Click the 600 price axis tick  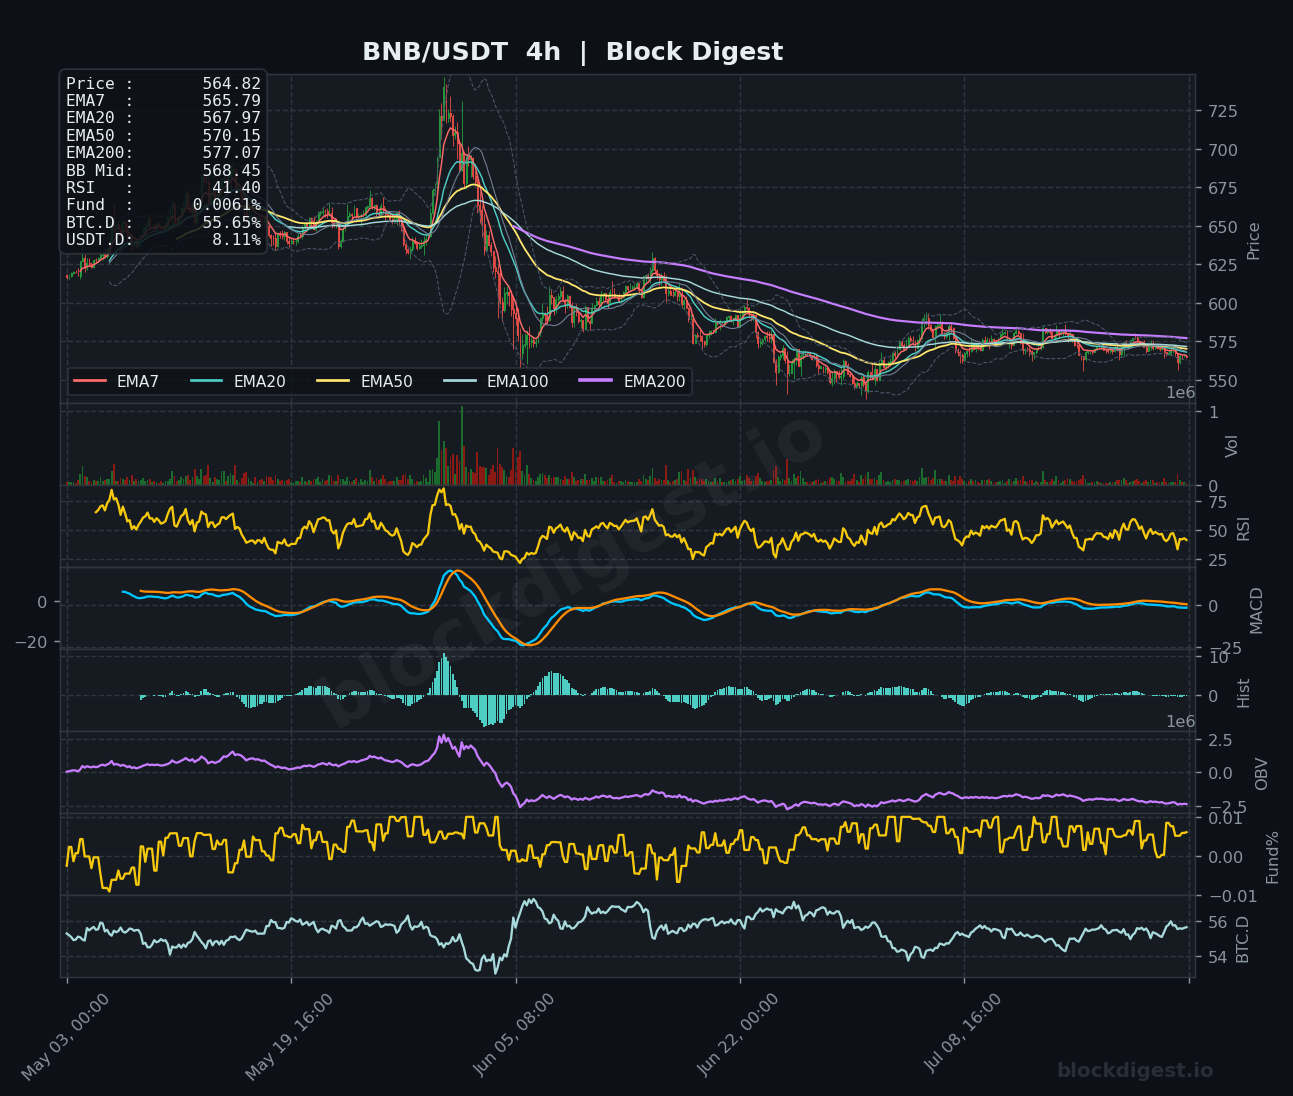pyautogui.click(x=1223, y=304)
